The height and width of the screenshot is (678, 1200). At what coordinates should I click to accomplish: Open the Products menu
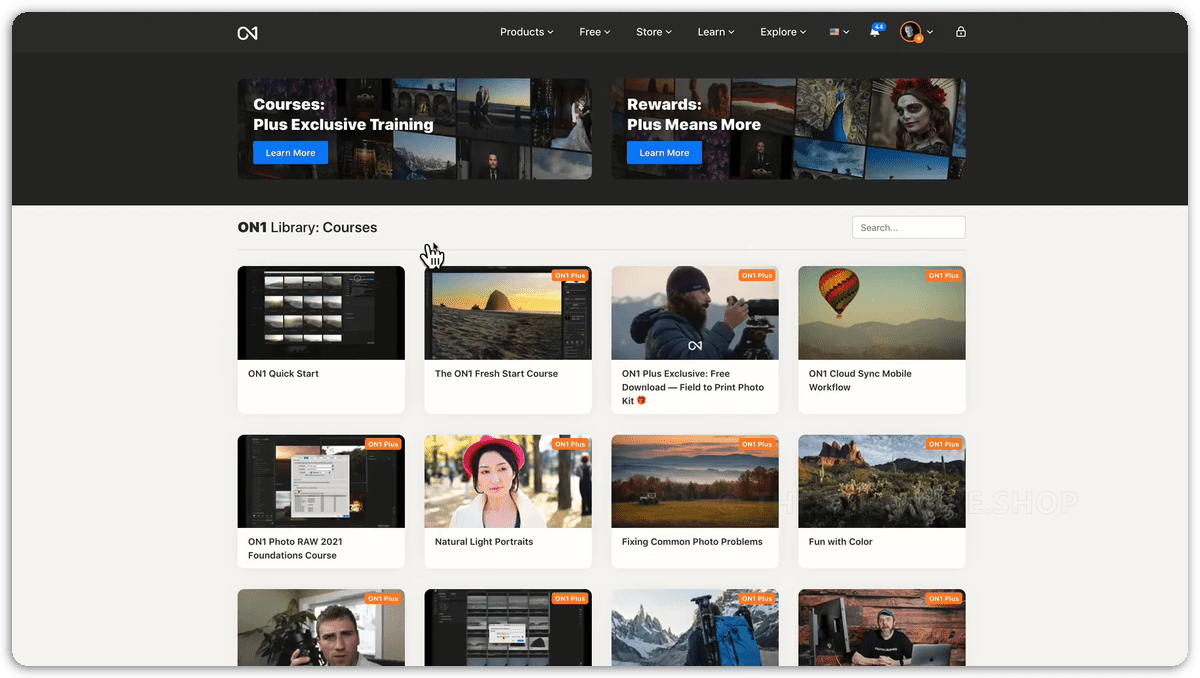[x=527, y=32]
